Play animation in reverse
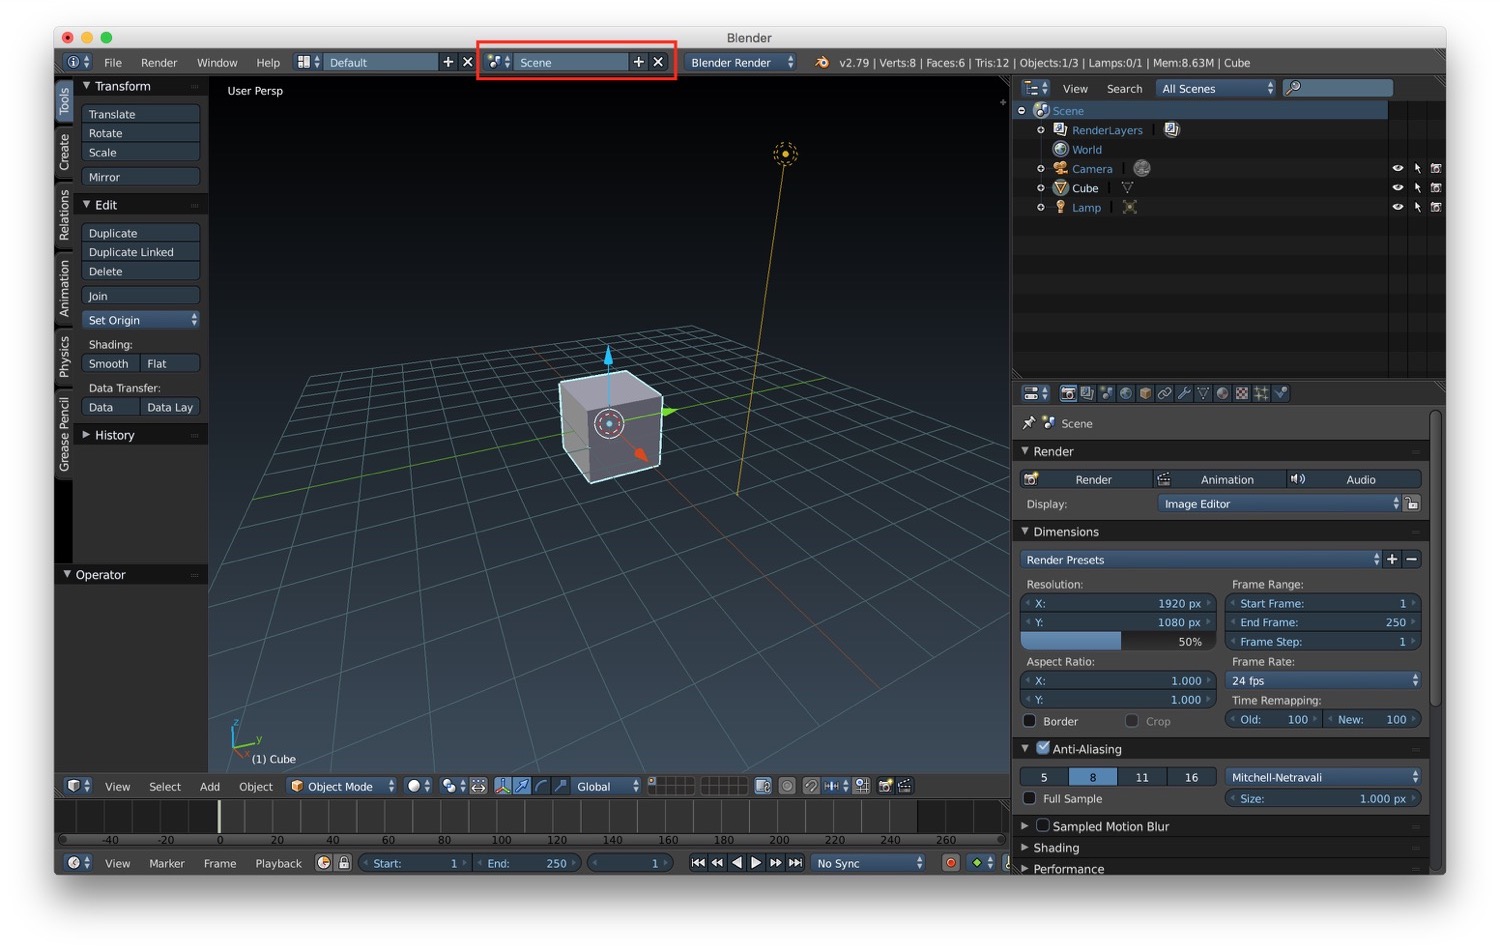The width and height of the screenshot is (1500, 948). point(737,863)
